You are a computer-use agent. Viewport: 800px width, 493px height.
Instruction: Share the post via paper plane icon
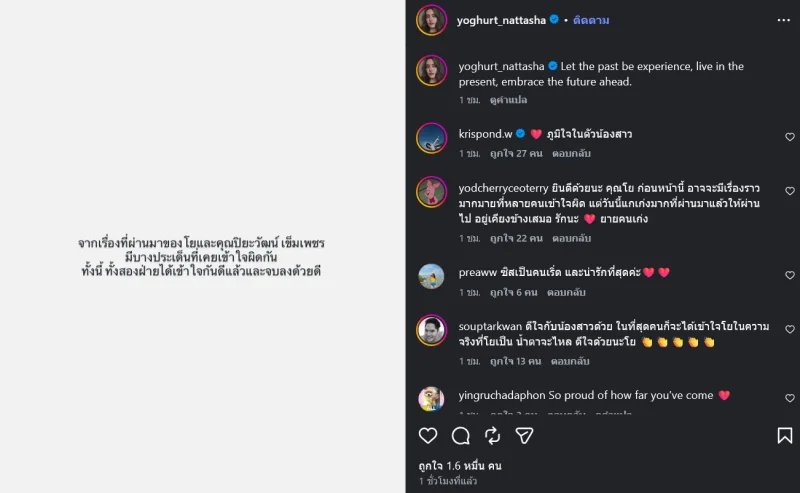point(524,435)
